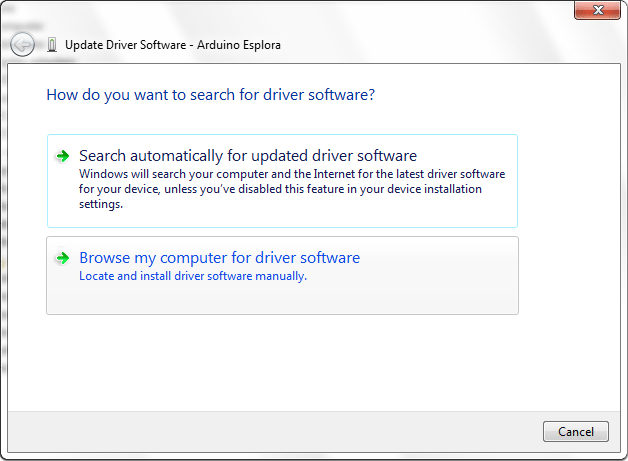
Task: Click the line mentioning device installation
Action: 280,189
